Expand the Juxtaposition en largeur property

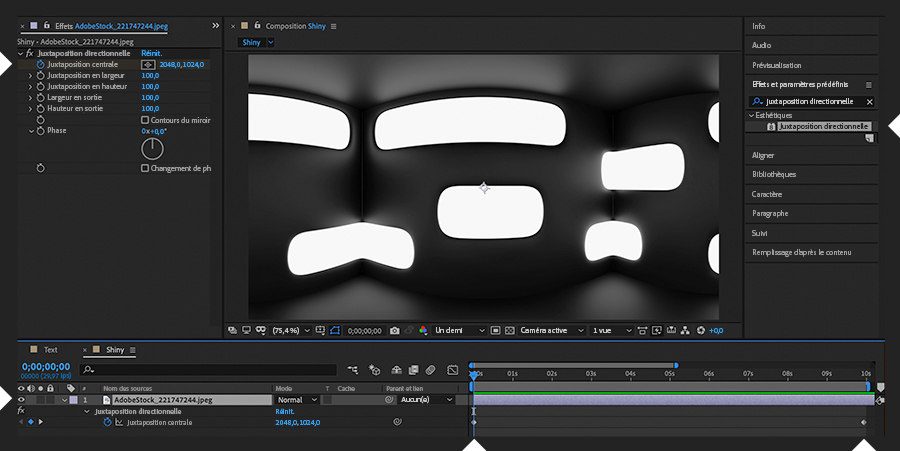click(30, 75)
